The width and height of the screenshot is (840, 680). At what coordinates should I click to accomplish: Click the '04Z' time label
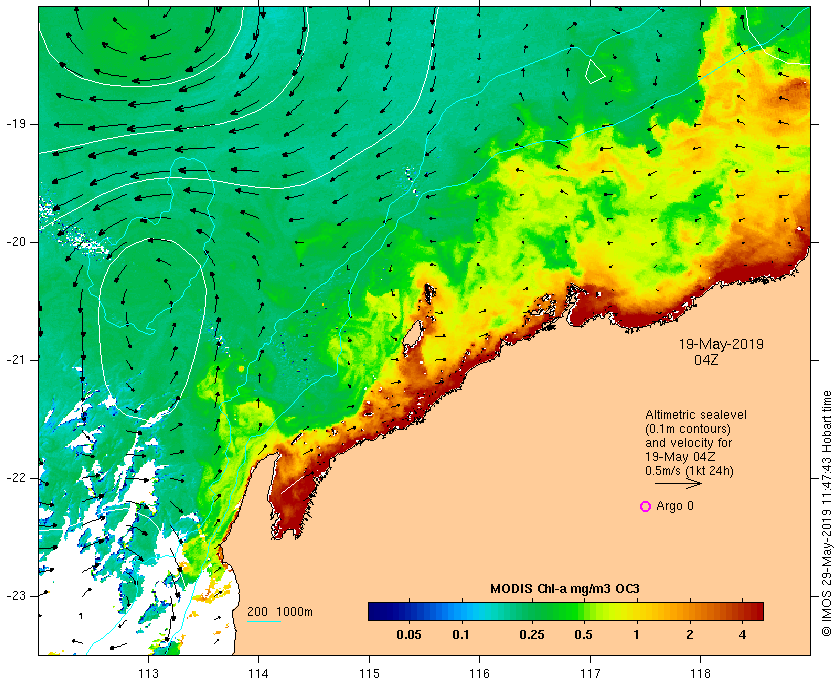706,360
